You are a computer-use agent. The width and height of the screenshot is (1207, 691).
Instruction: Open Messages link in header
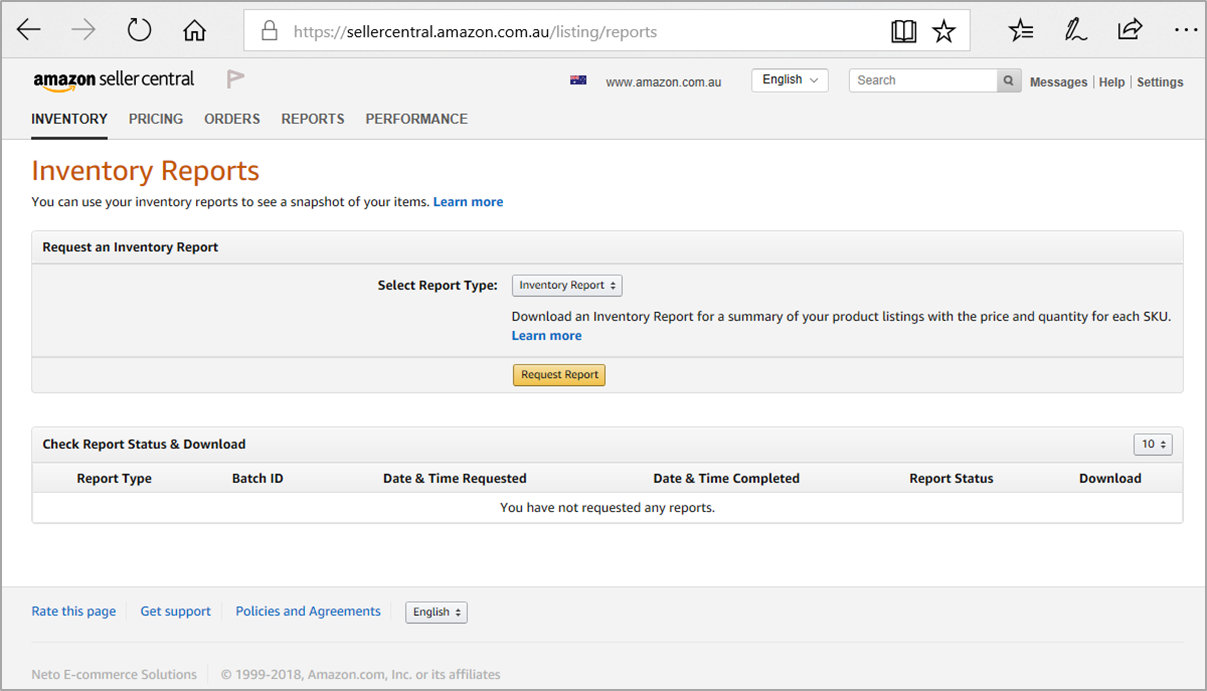coord(1058,82)
